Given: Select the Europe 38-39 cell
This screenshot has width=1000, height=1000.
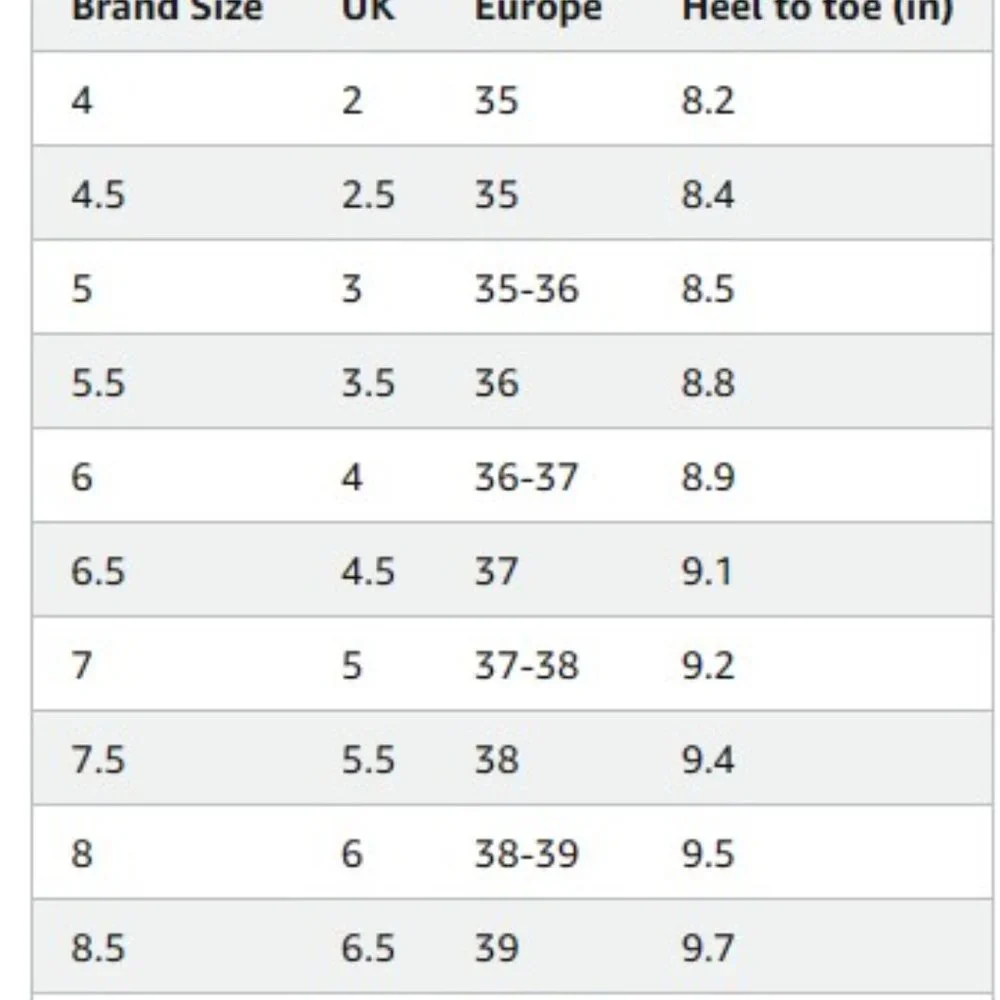Looking at the screenshot, I should 526,854.
